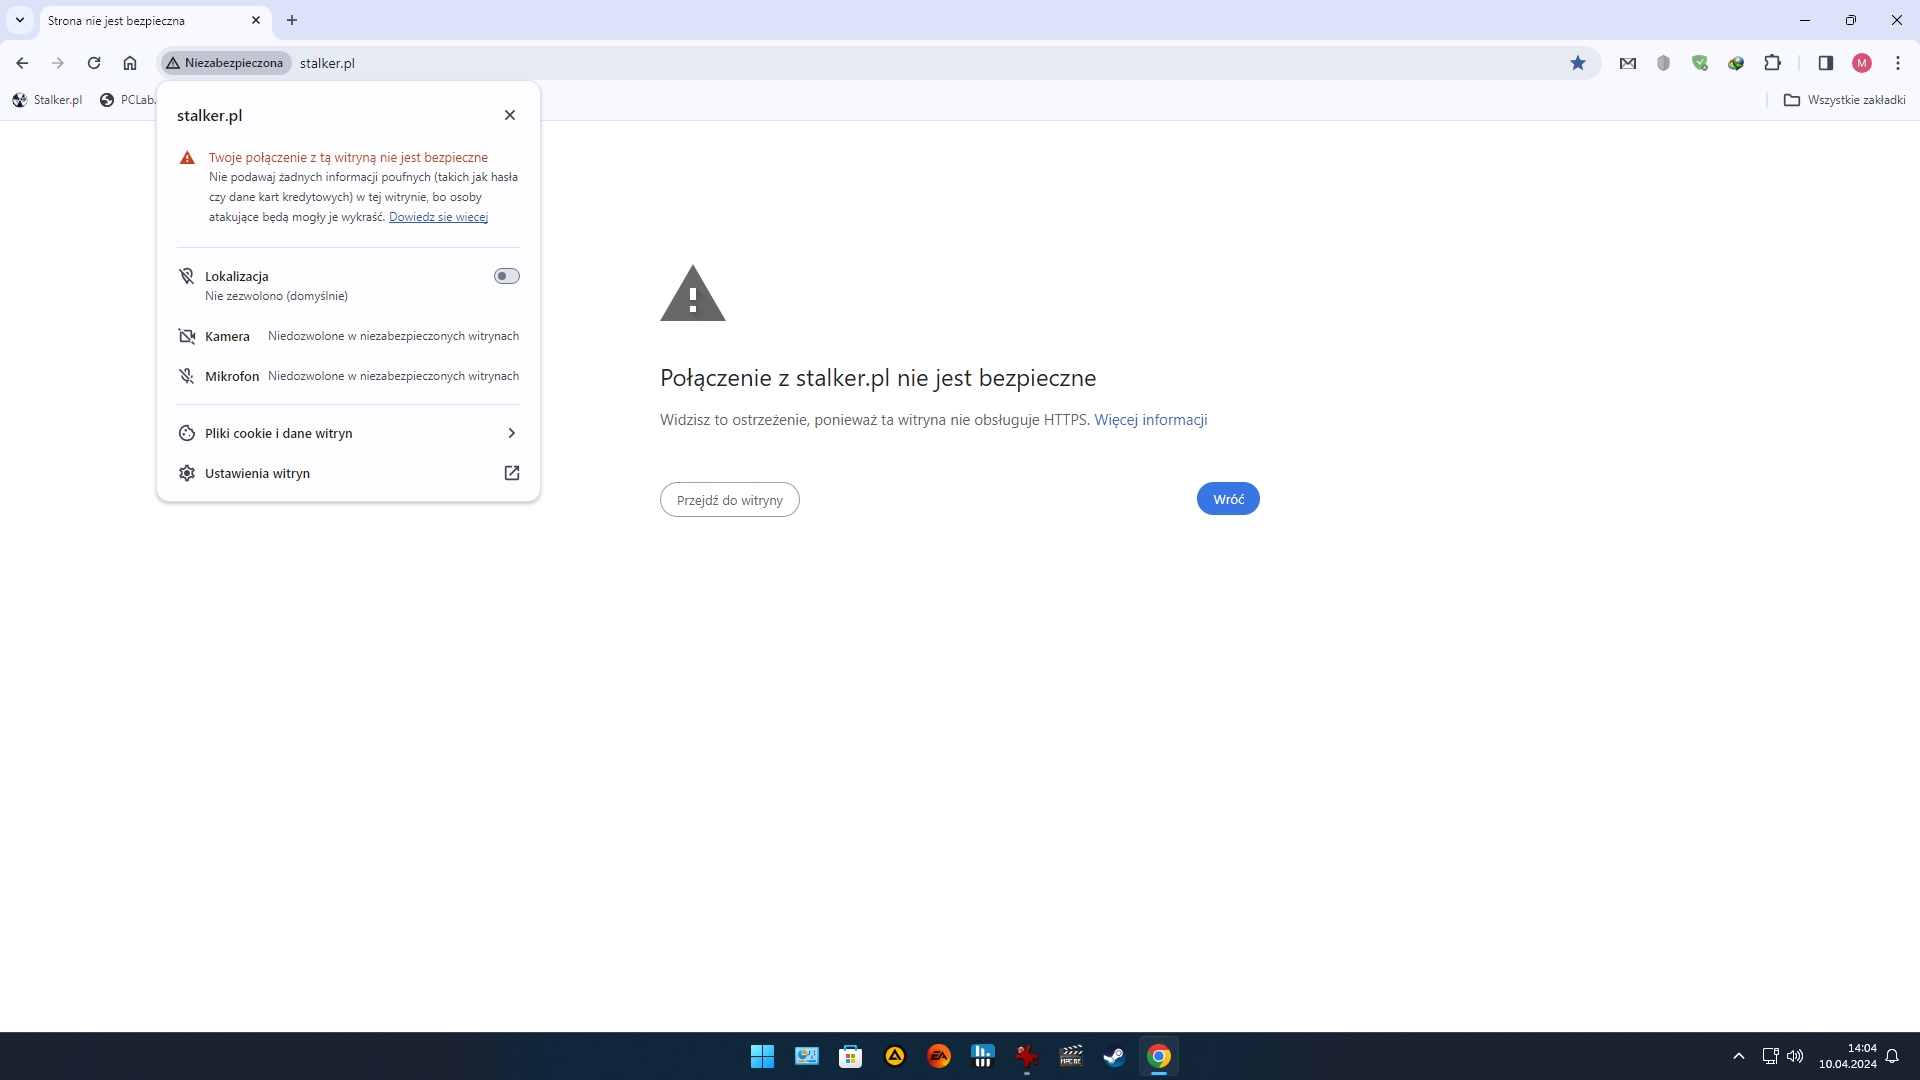Show hidden system tray icons
1920x1080 pixels.
[x=1739, y=1056]
